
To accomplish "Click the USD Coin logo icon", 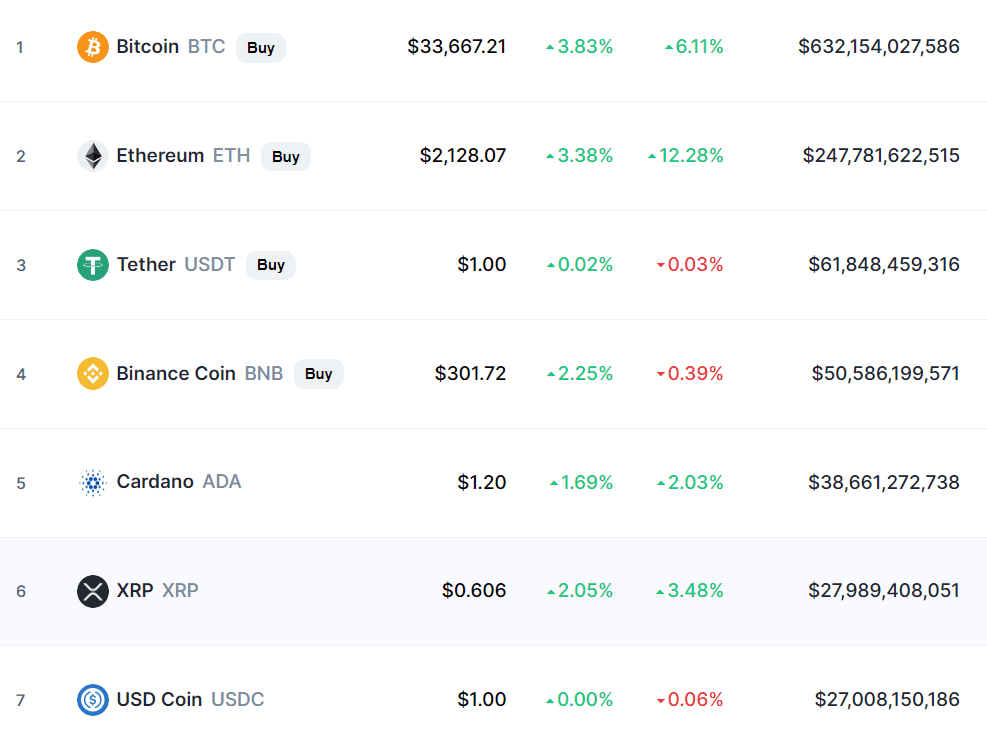I will [93, 700].
